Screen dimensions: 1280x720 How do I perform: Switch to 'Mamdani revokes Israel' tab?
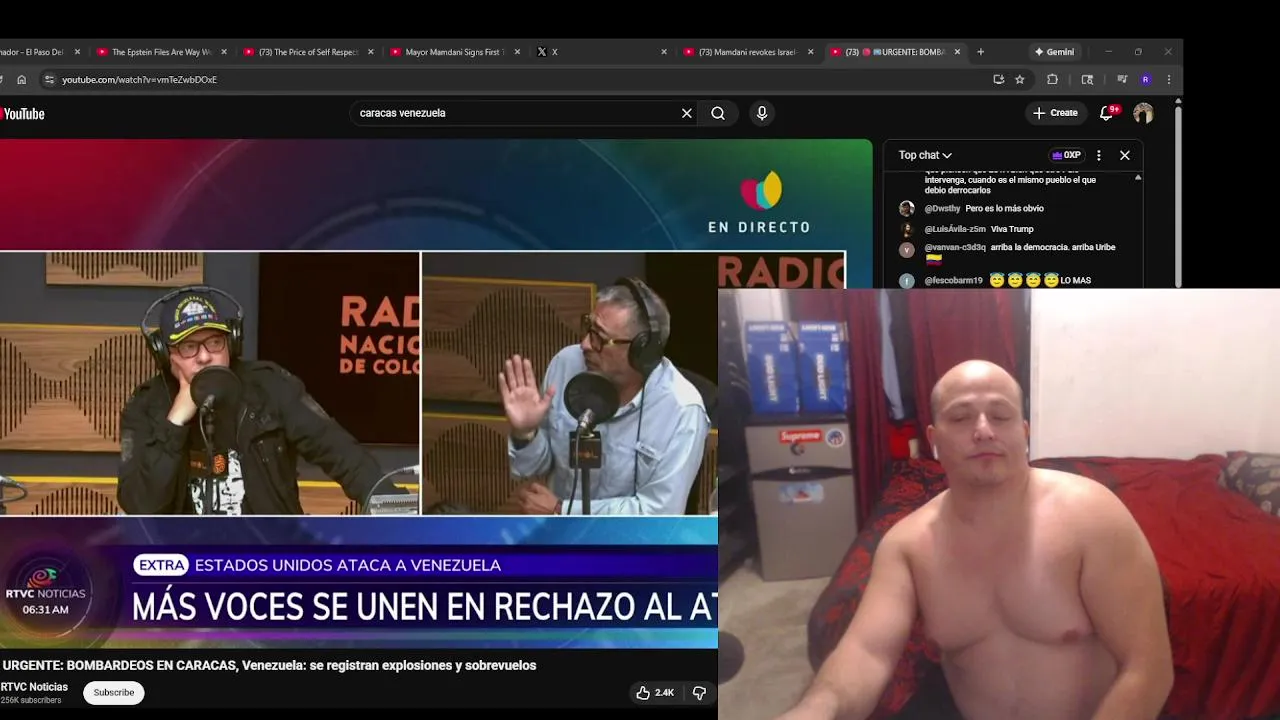pyautogui.click(x=749, y=52)
